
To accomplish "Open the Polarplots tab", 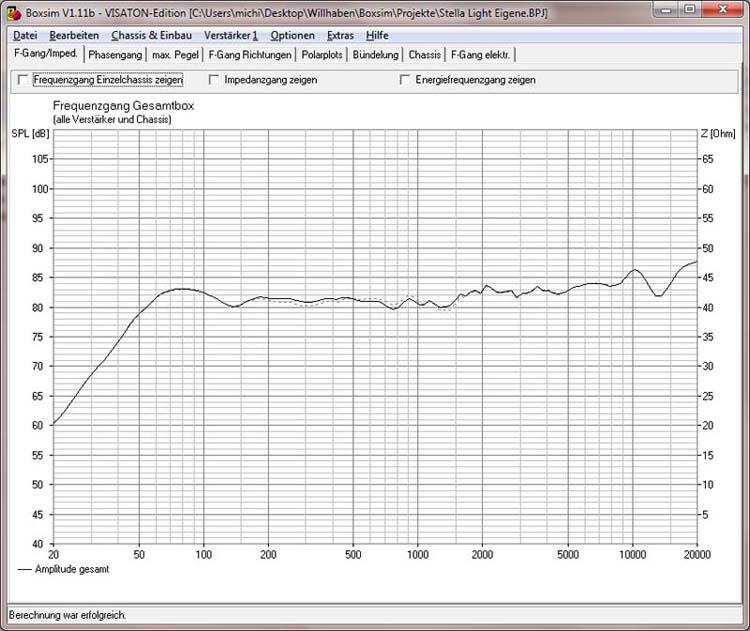I will click(324, 55).
